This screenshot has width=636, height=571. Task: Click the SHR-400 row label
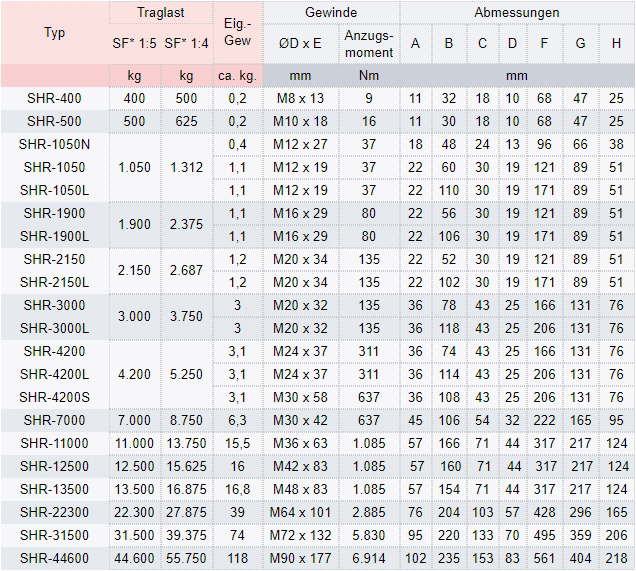coord(55,98)
